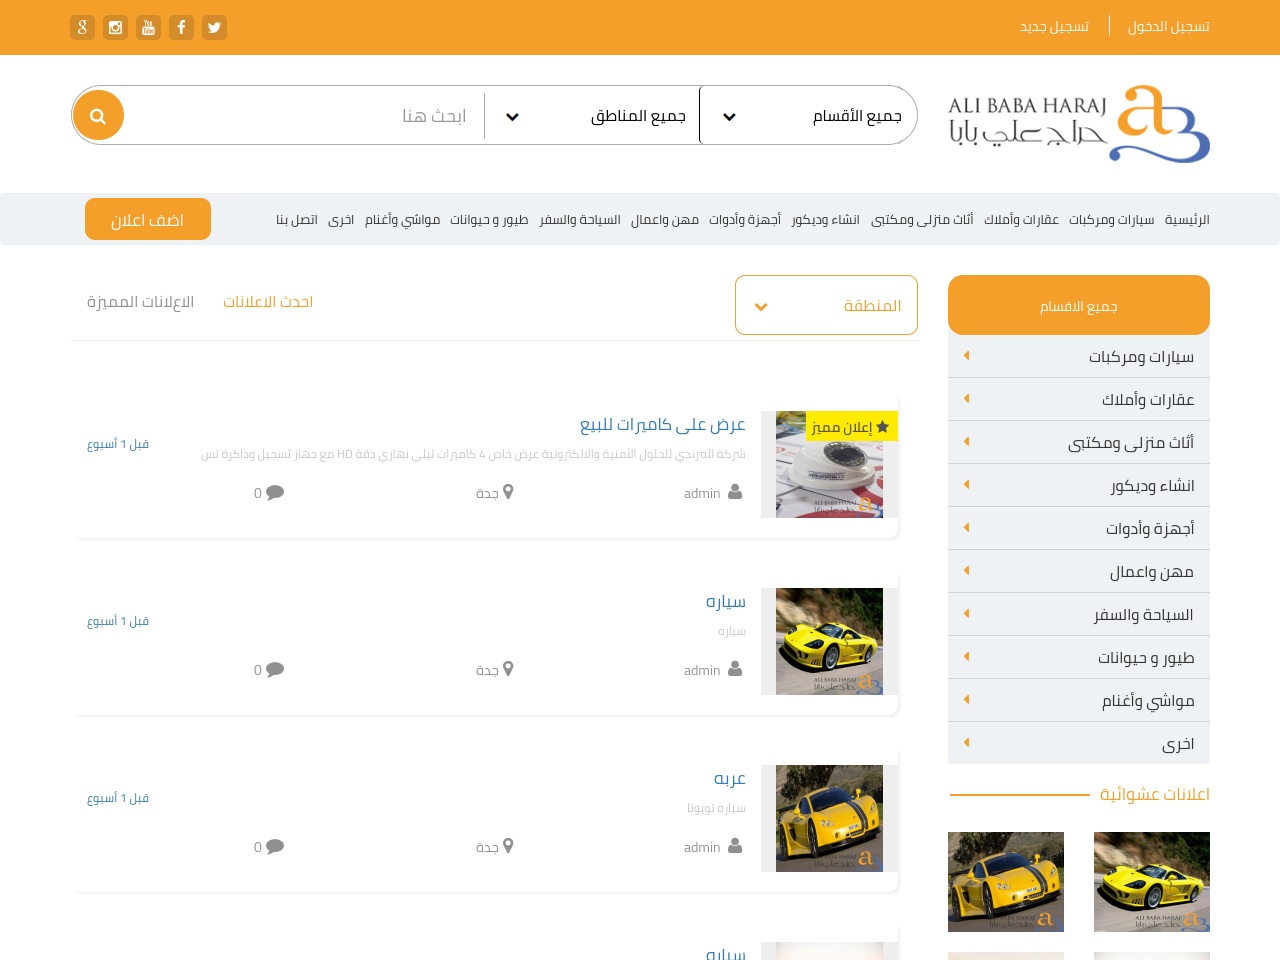Expand أثاث منزلى ومكتبى sidebar category
Viewport: 1280px width, 960px height.
(1079, 442)
